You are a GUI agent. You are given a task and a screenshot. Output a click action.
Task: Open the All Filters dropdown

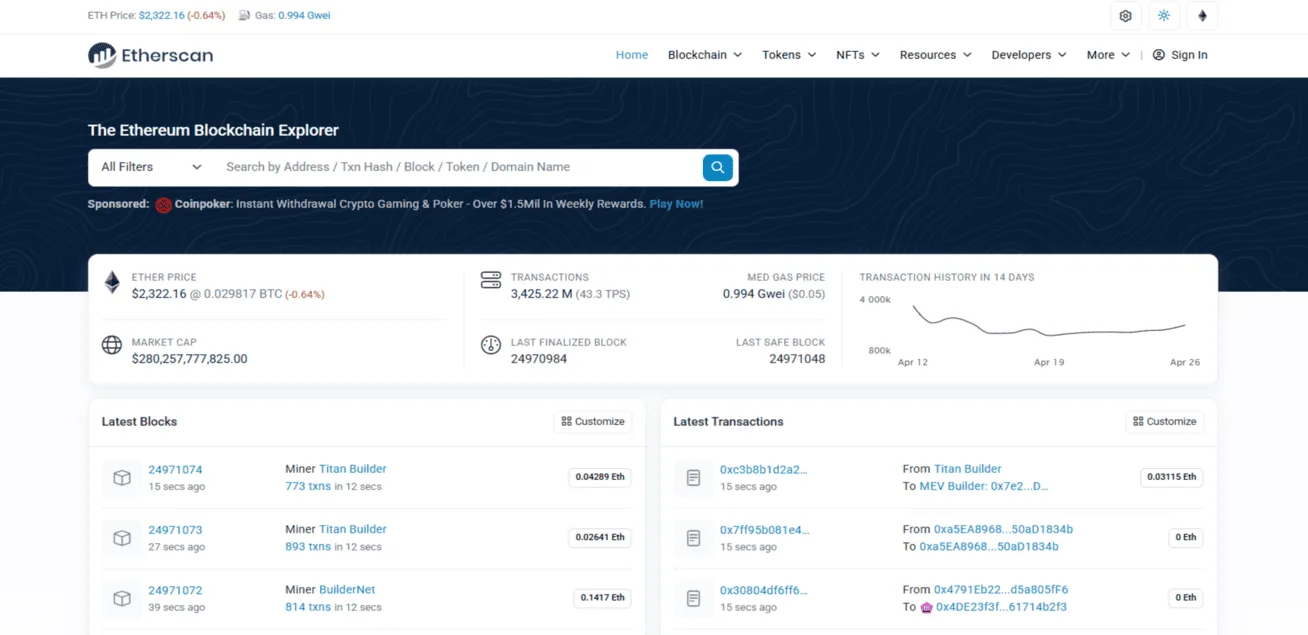click(152, 167)
